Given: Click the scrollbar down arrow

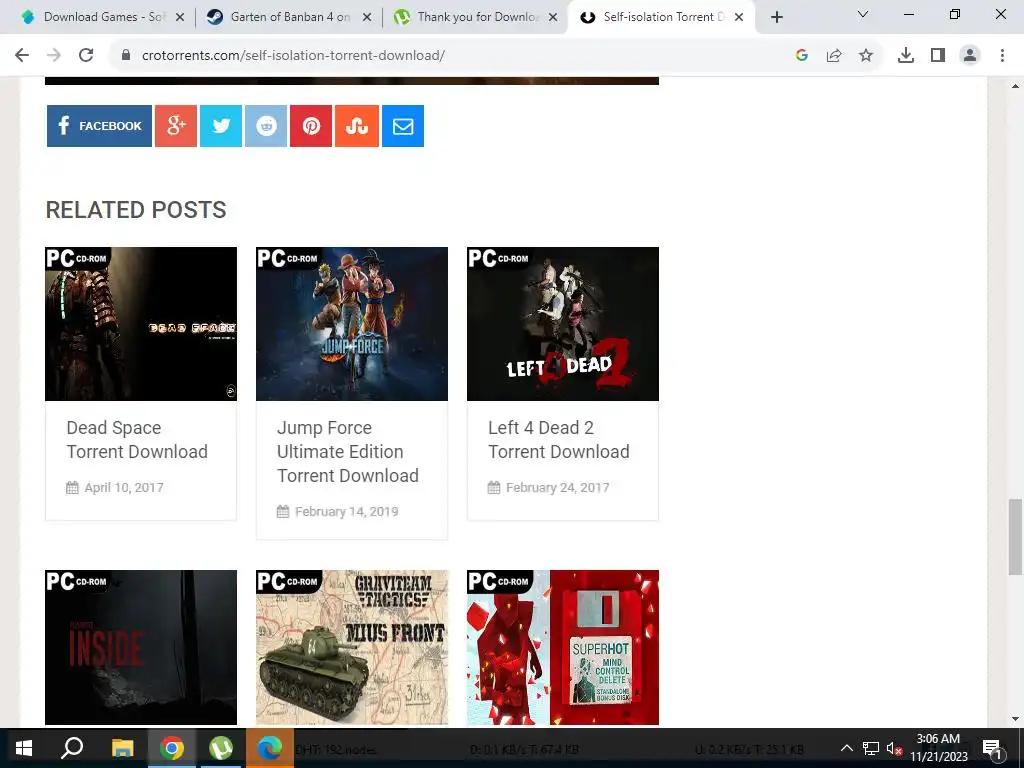Looking at the screenshot, I should click(x=1015, y=719).
